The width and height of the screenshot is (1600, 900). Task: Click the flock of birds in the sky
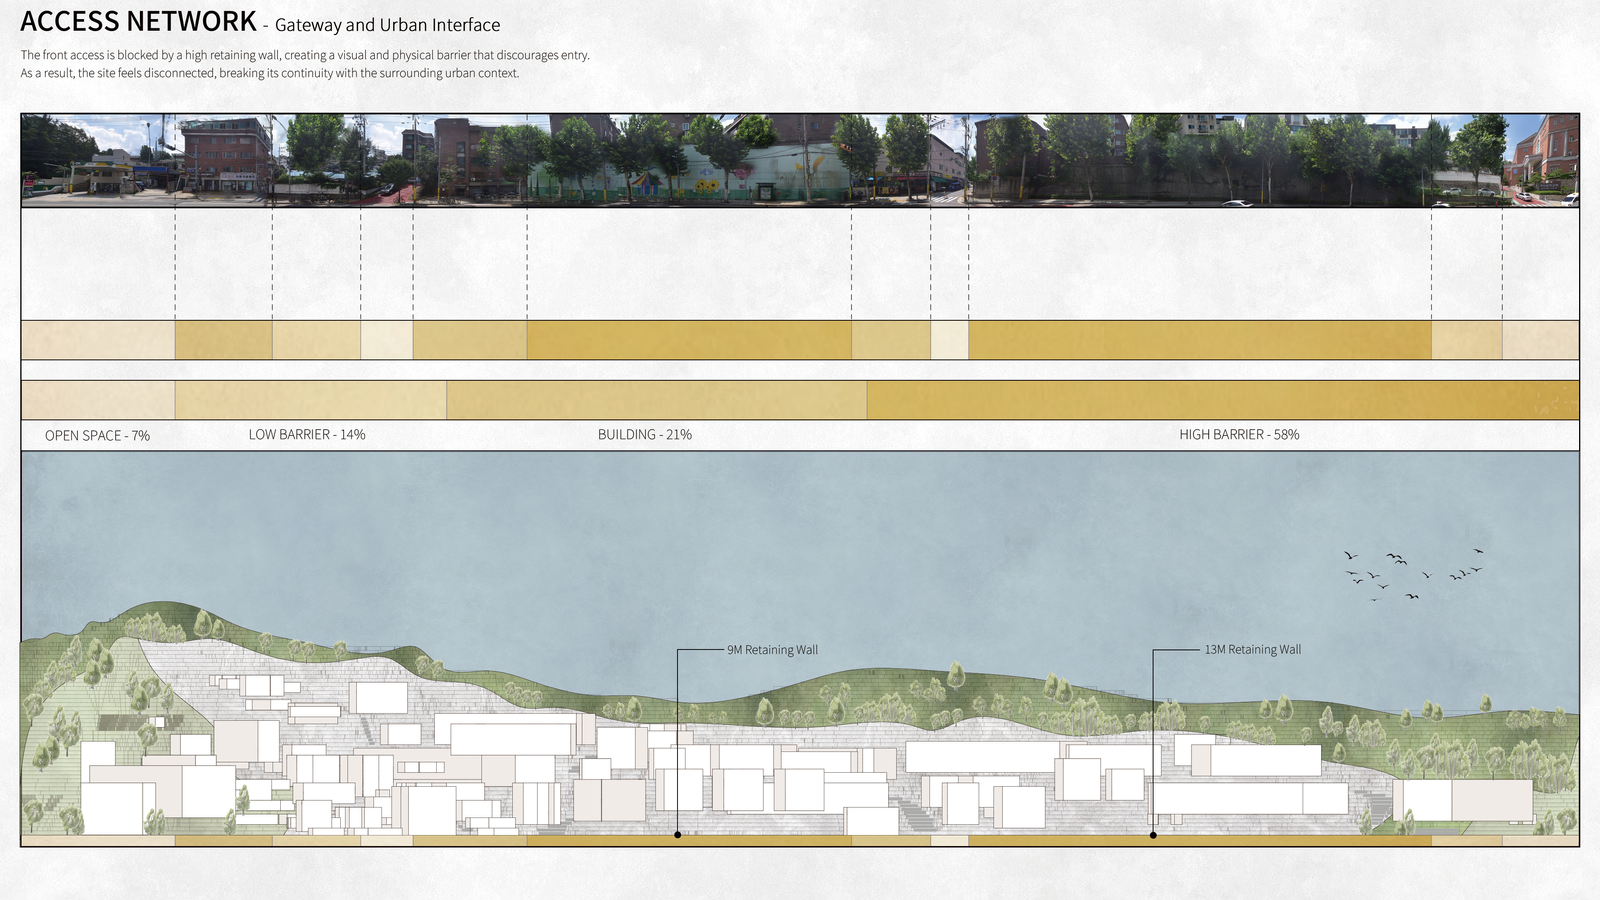[1412, 574]
